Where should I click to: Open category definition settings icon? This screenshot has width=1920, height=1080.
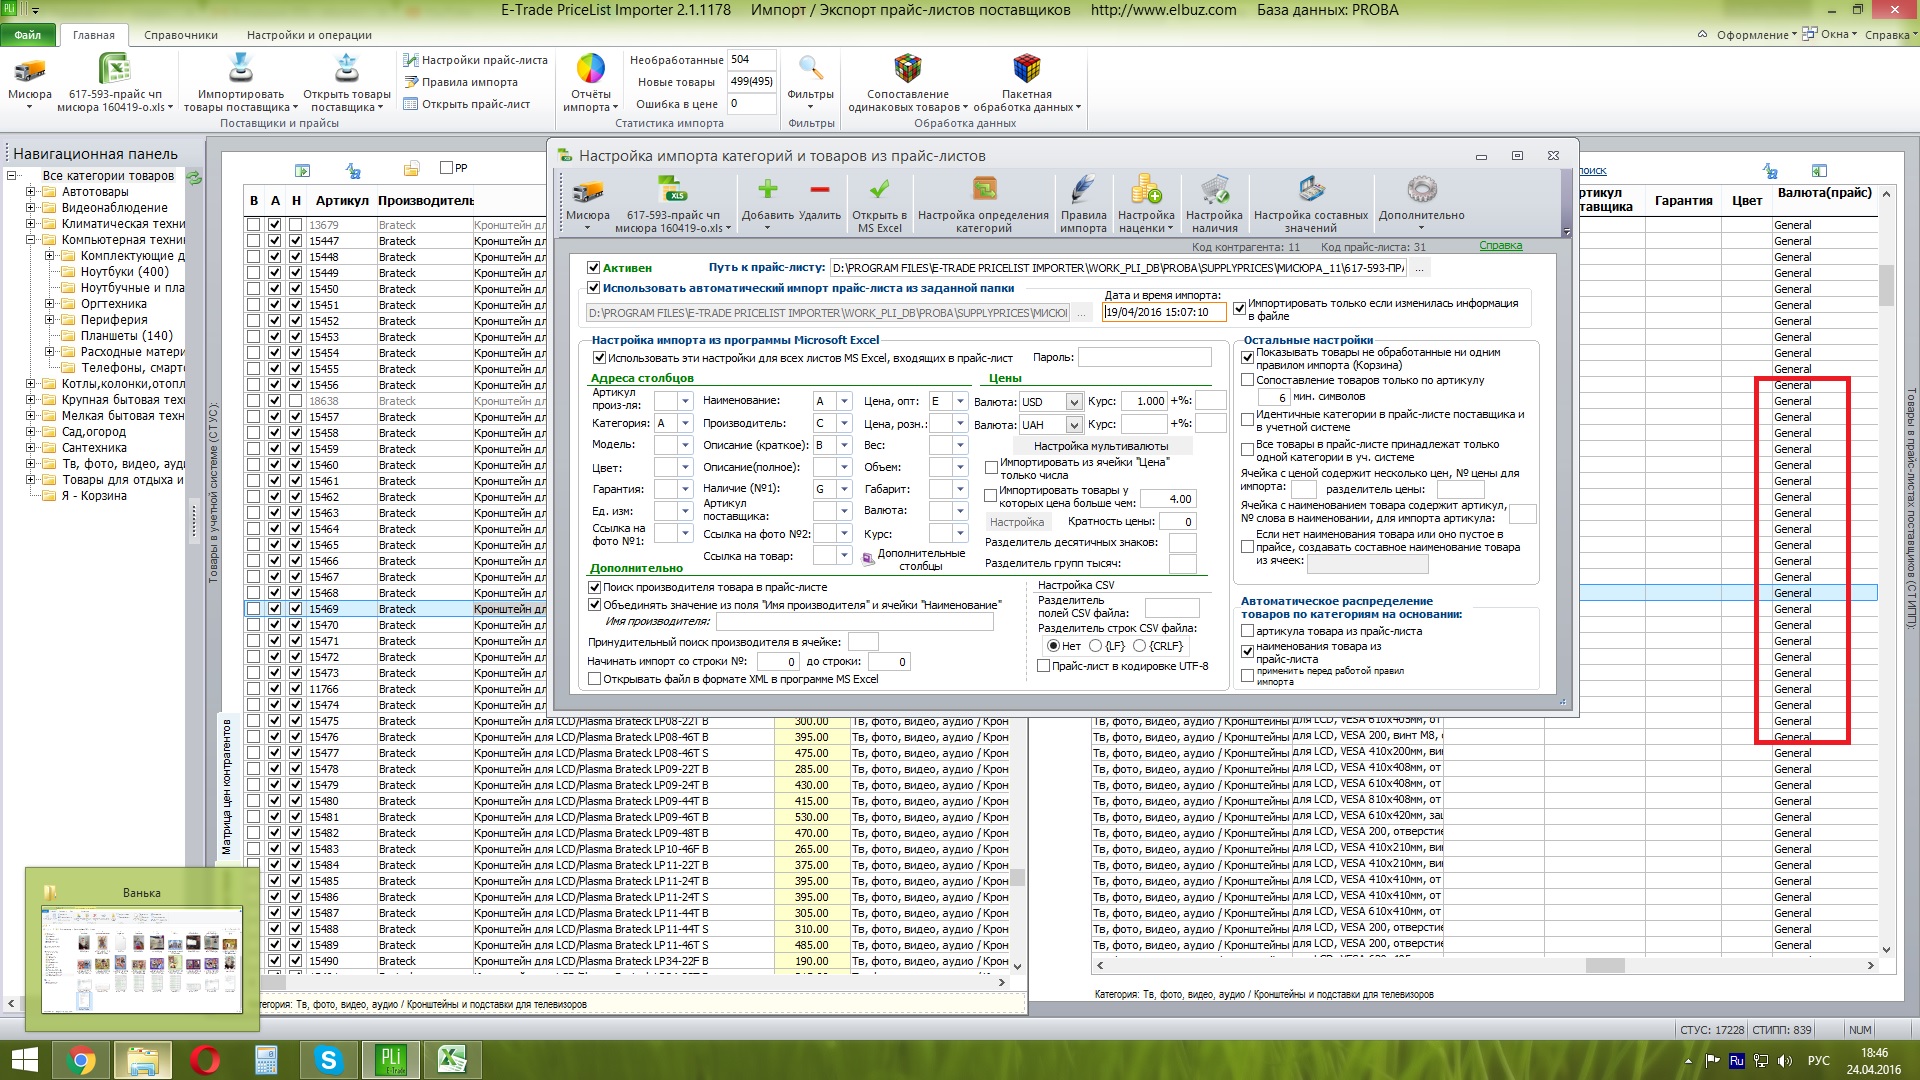984,189
